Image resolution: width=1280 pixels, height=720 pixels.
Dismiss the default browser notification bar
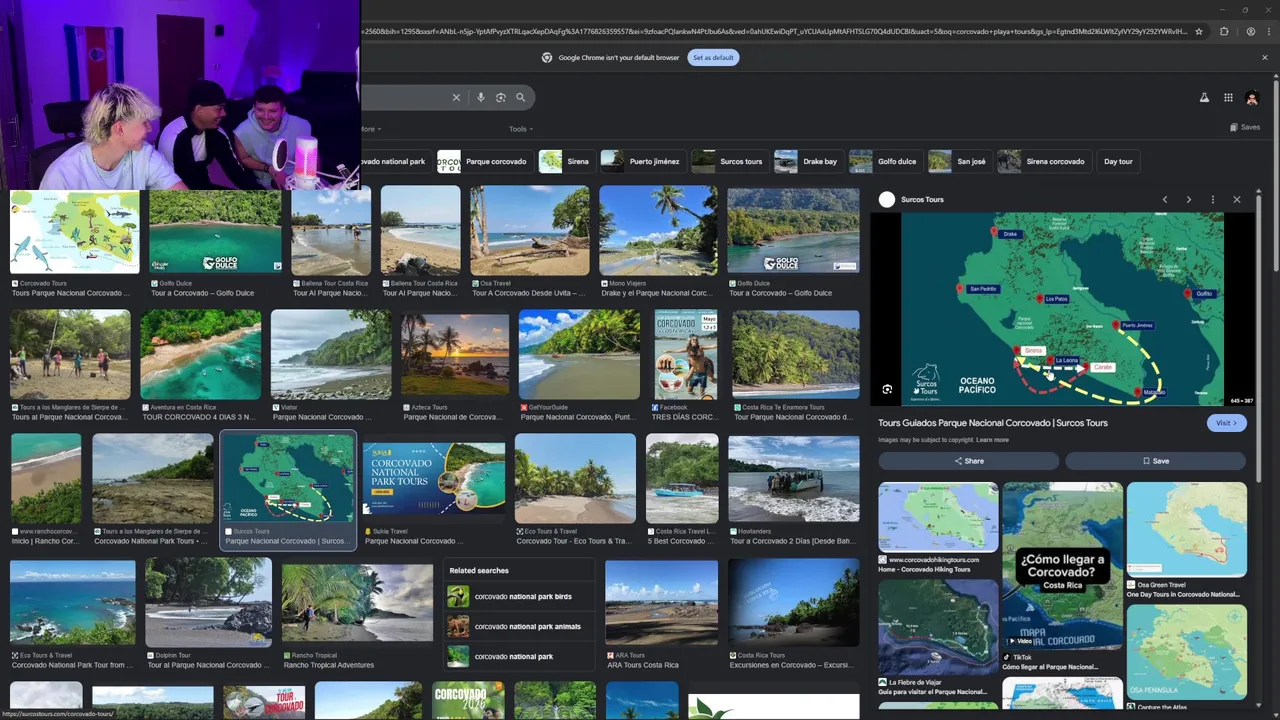tap(1264, 57)
